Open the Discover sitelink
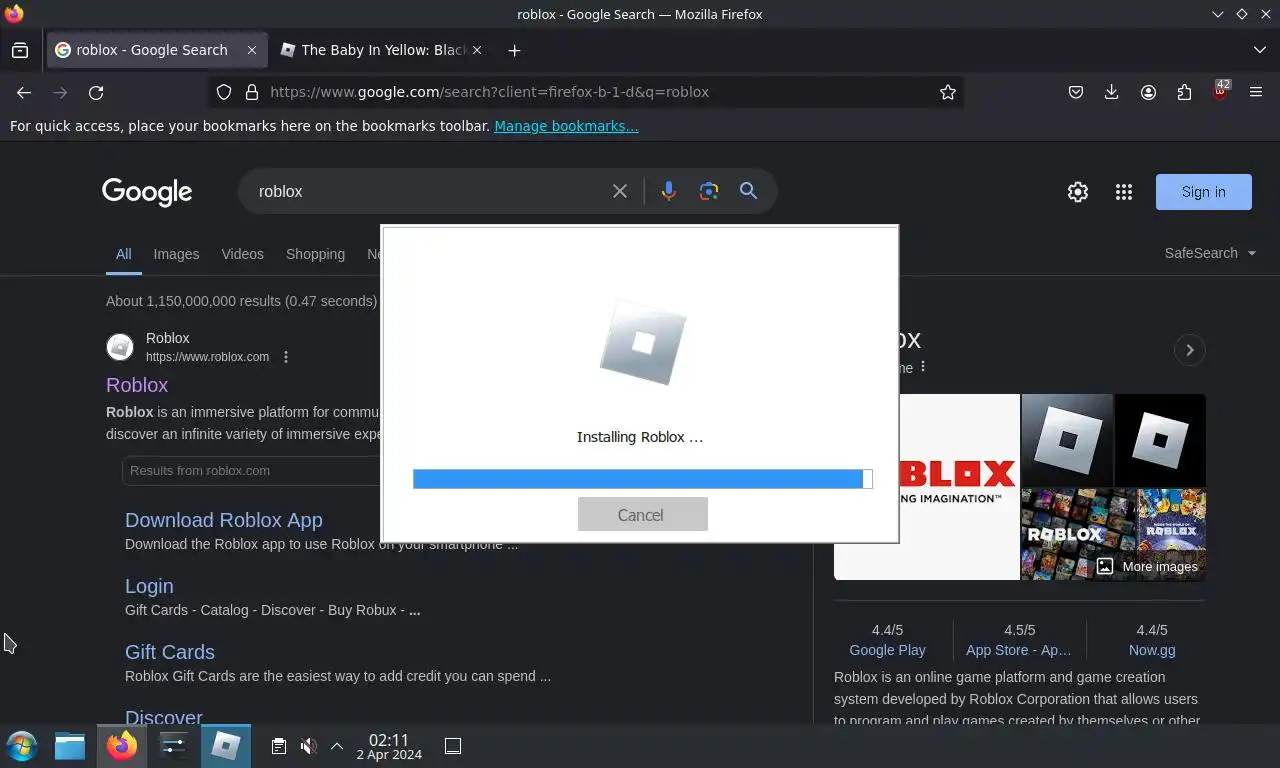Image resolution: width=1280 pixels, height=768 pixels. (x=163, y=717)
